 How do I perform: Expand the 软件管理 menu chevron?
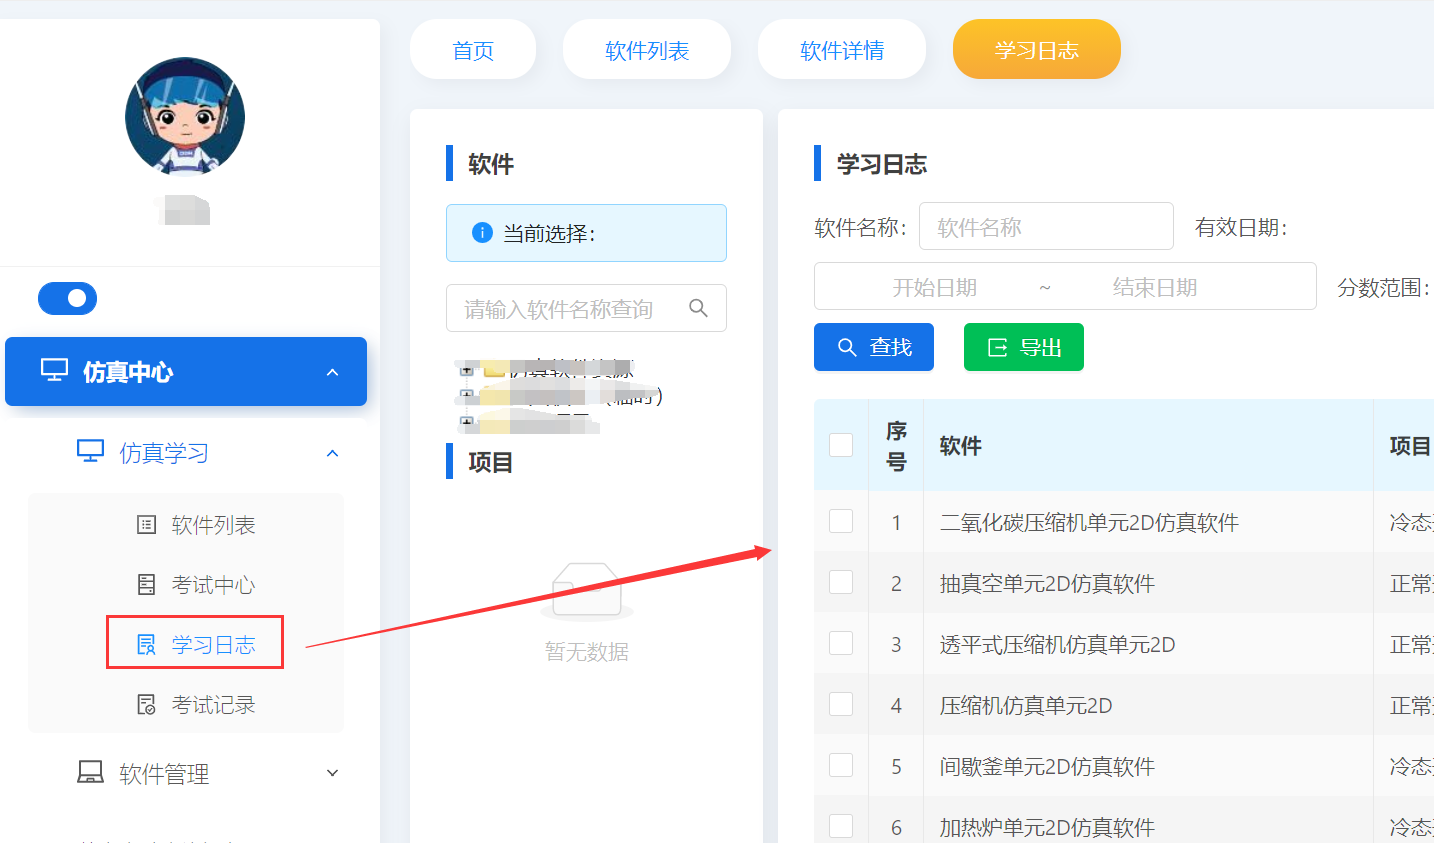(333, 773)
